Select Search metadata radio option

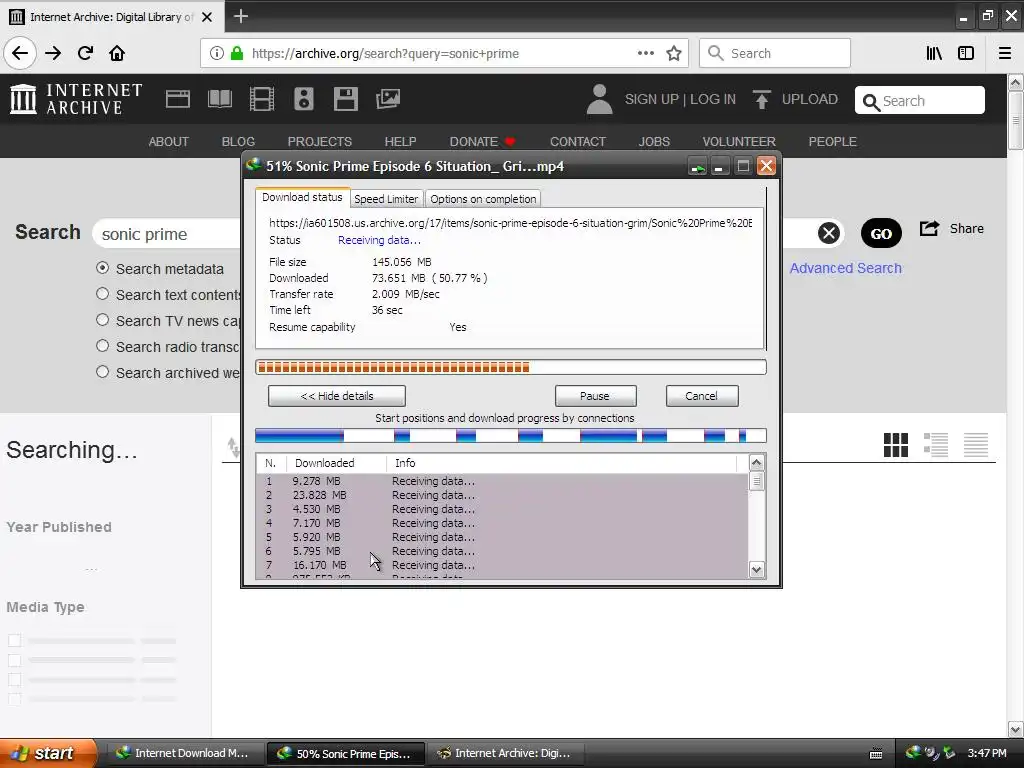coord(103,268)
